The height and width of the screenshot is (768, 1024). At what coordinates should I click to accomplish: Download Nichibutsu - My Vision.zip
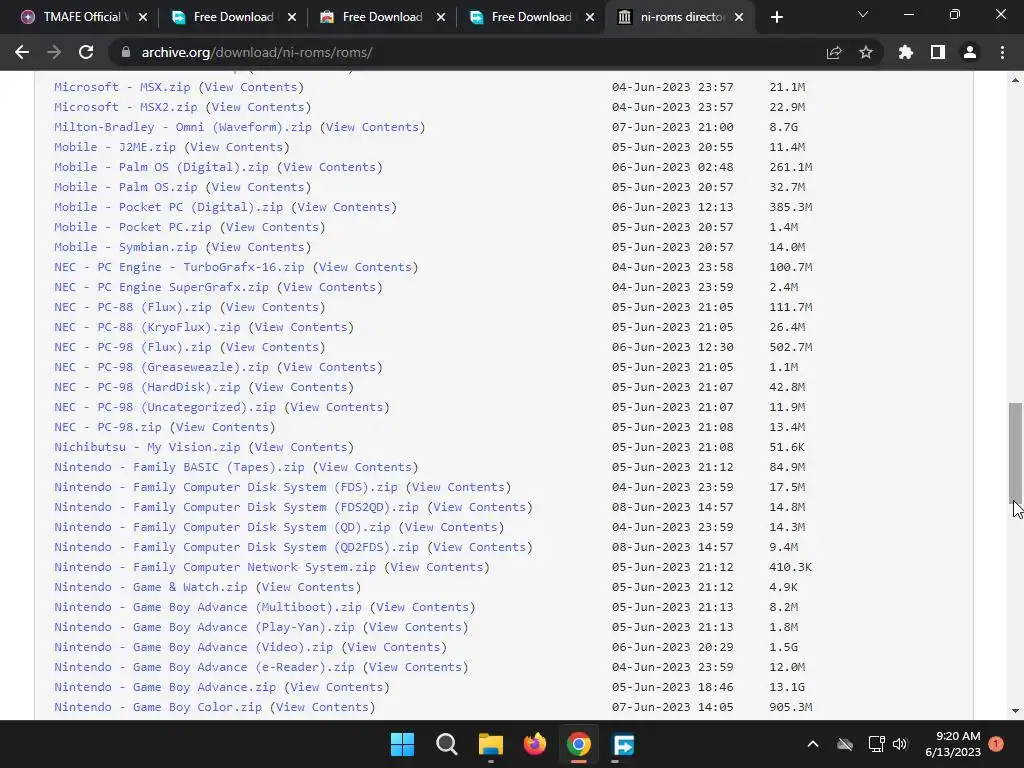[147, 447]
